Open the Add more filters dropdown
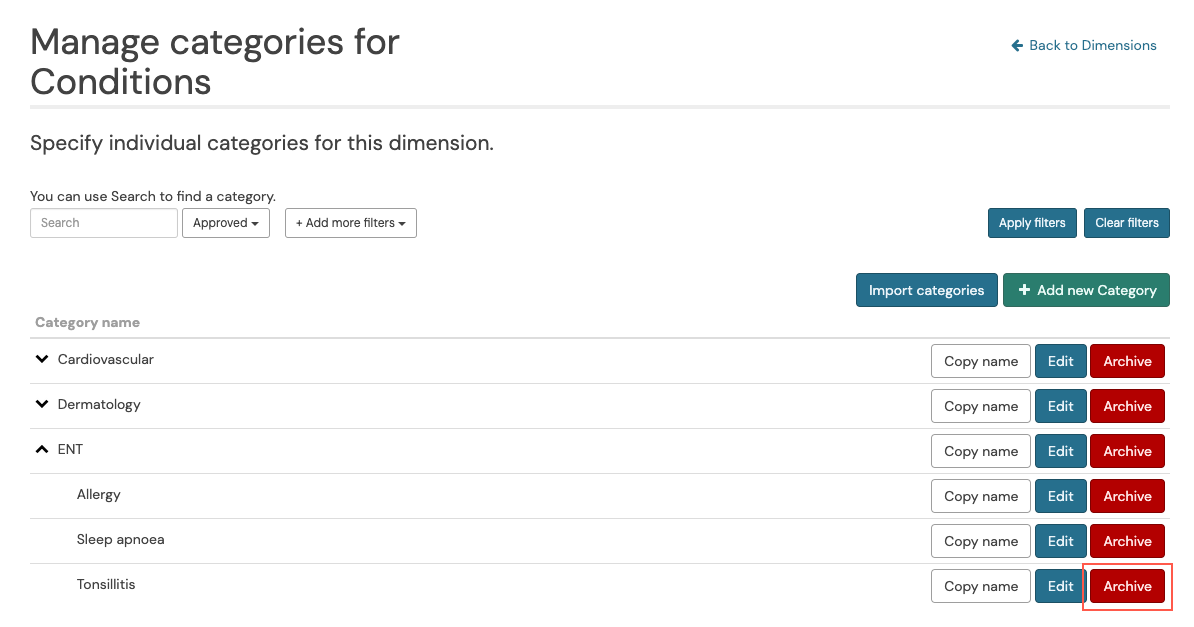The width and height of the screenshot is (1194, 627). [x=350, y=222]
